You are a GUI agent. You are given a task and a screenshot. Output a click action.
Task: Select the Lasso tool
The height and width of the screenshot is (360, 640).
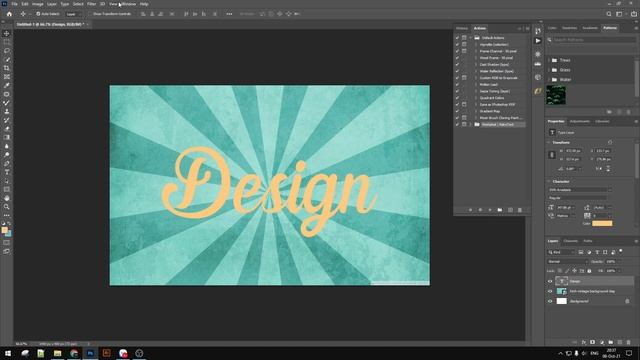tap(7, 51)
